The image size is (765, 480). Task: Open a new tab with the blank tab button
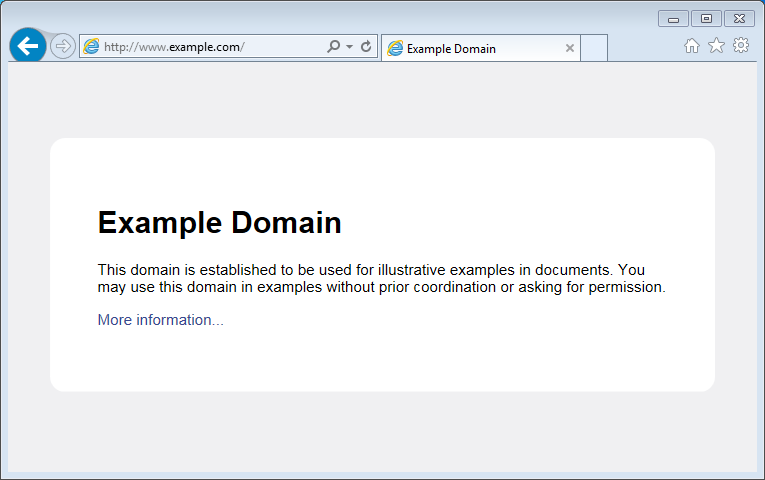pos(594,48)
